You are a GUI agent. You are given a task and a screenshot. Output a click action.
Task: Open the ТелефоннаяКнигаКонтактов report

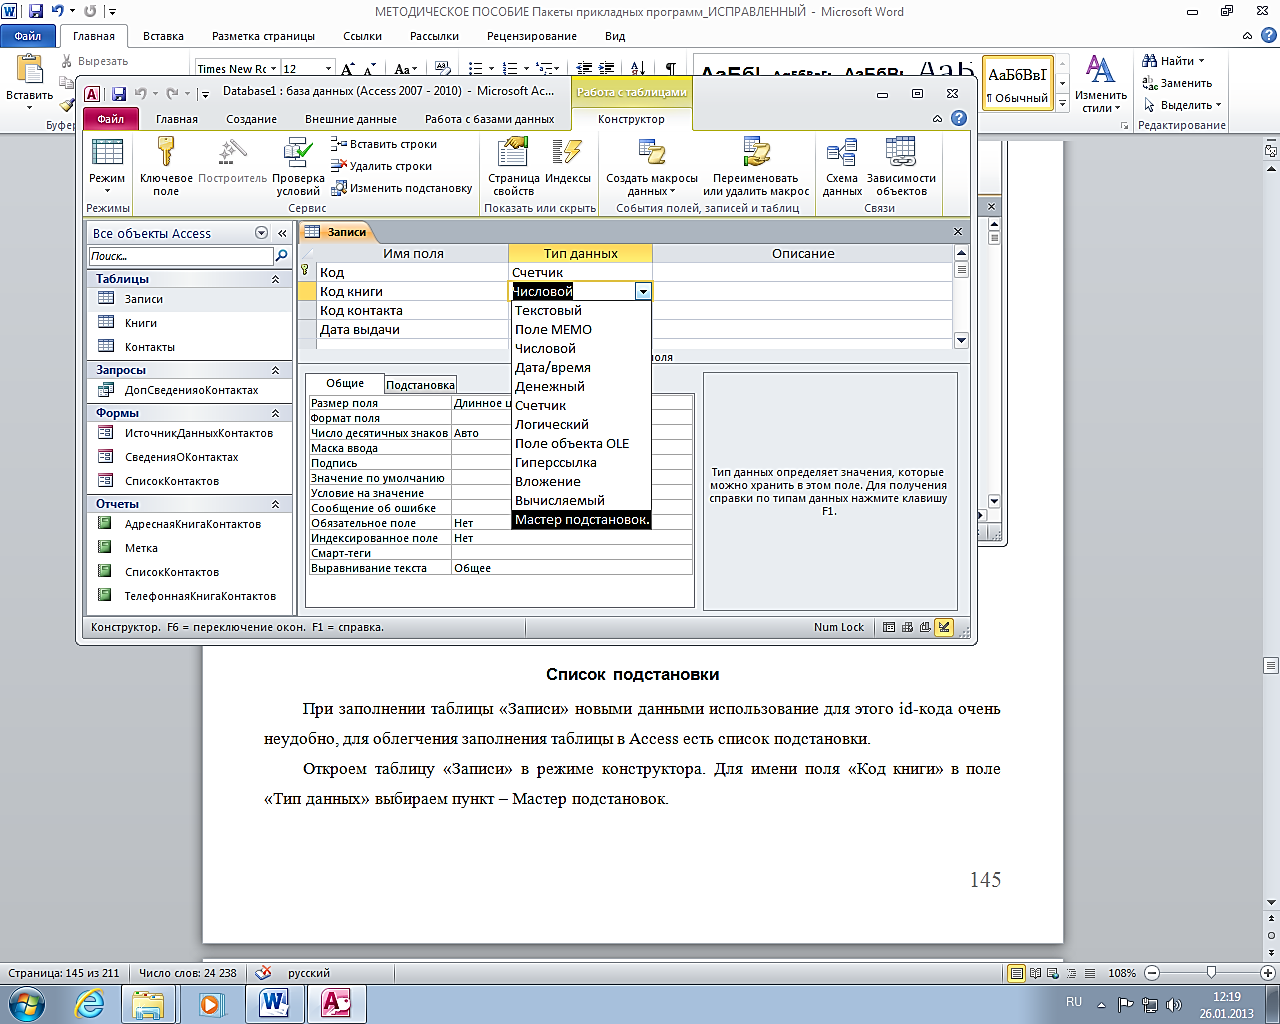pyautogui.click(x=190, y=596)
